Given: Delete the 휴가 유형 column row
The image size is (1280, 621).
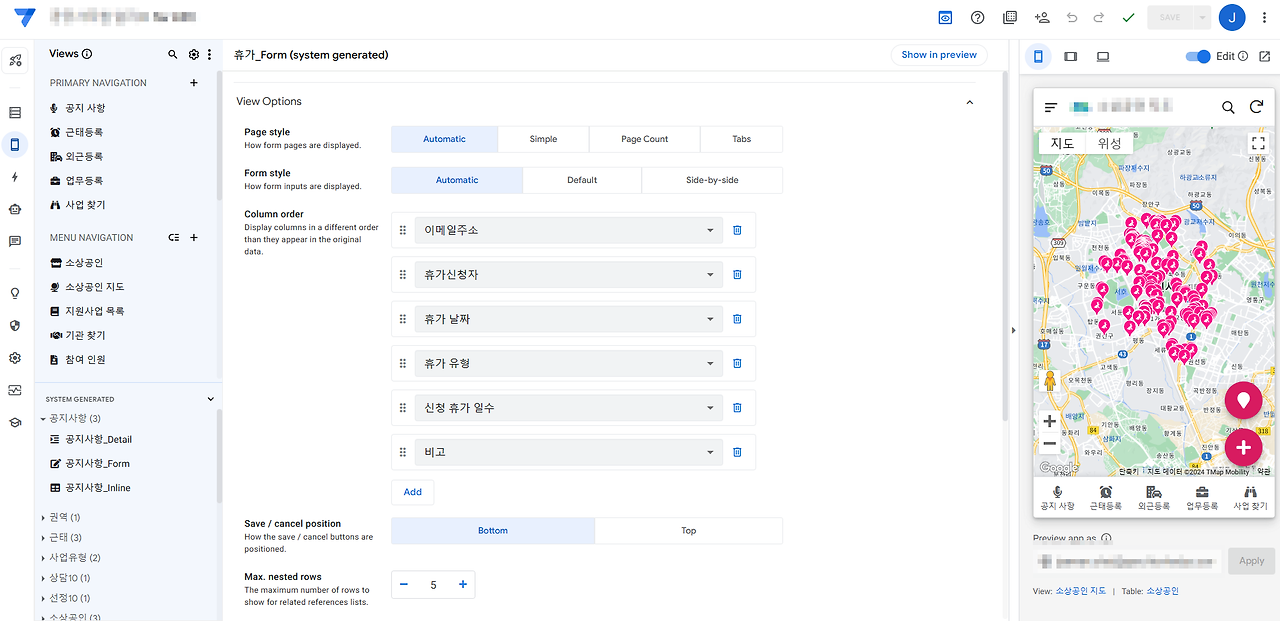Looking at the screenshot, I should pyautogui.click(x=737, y=363).
